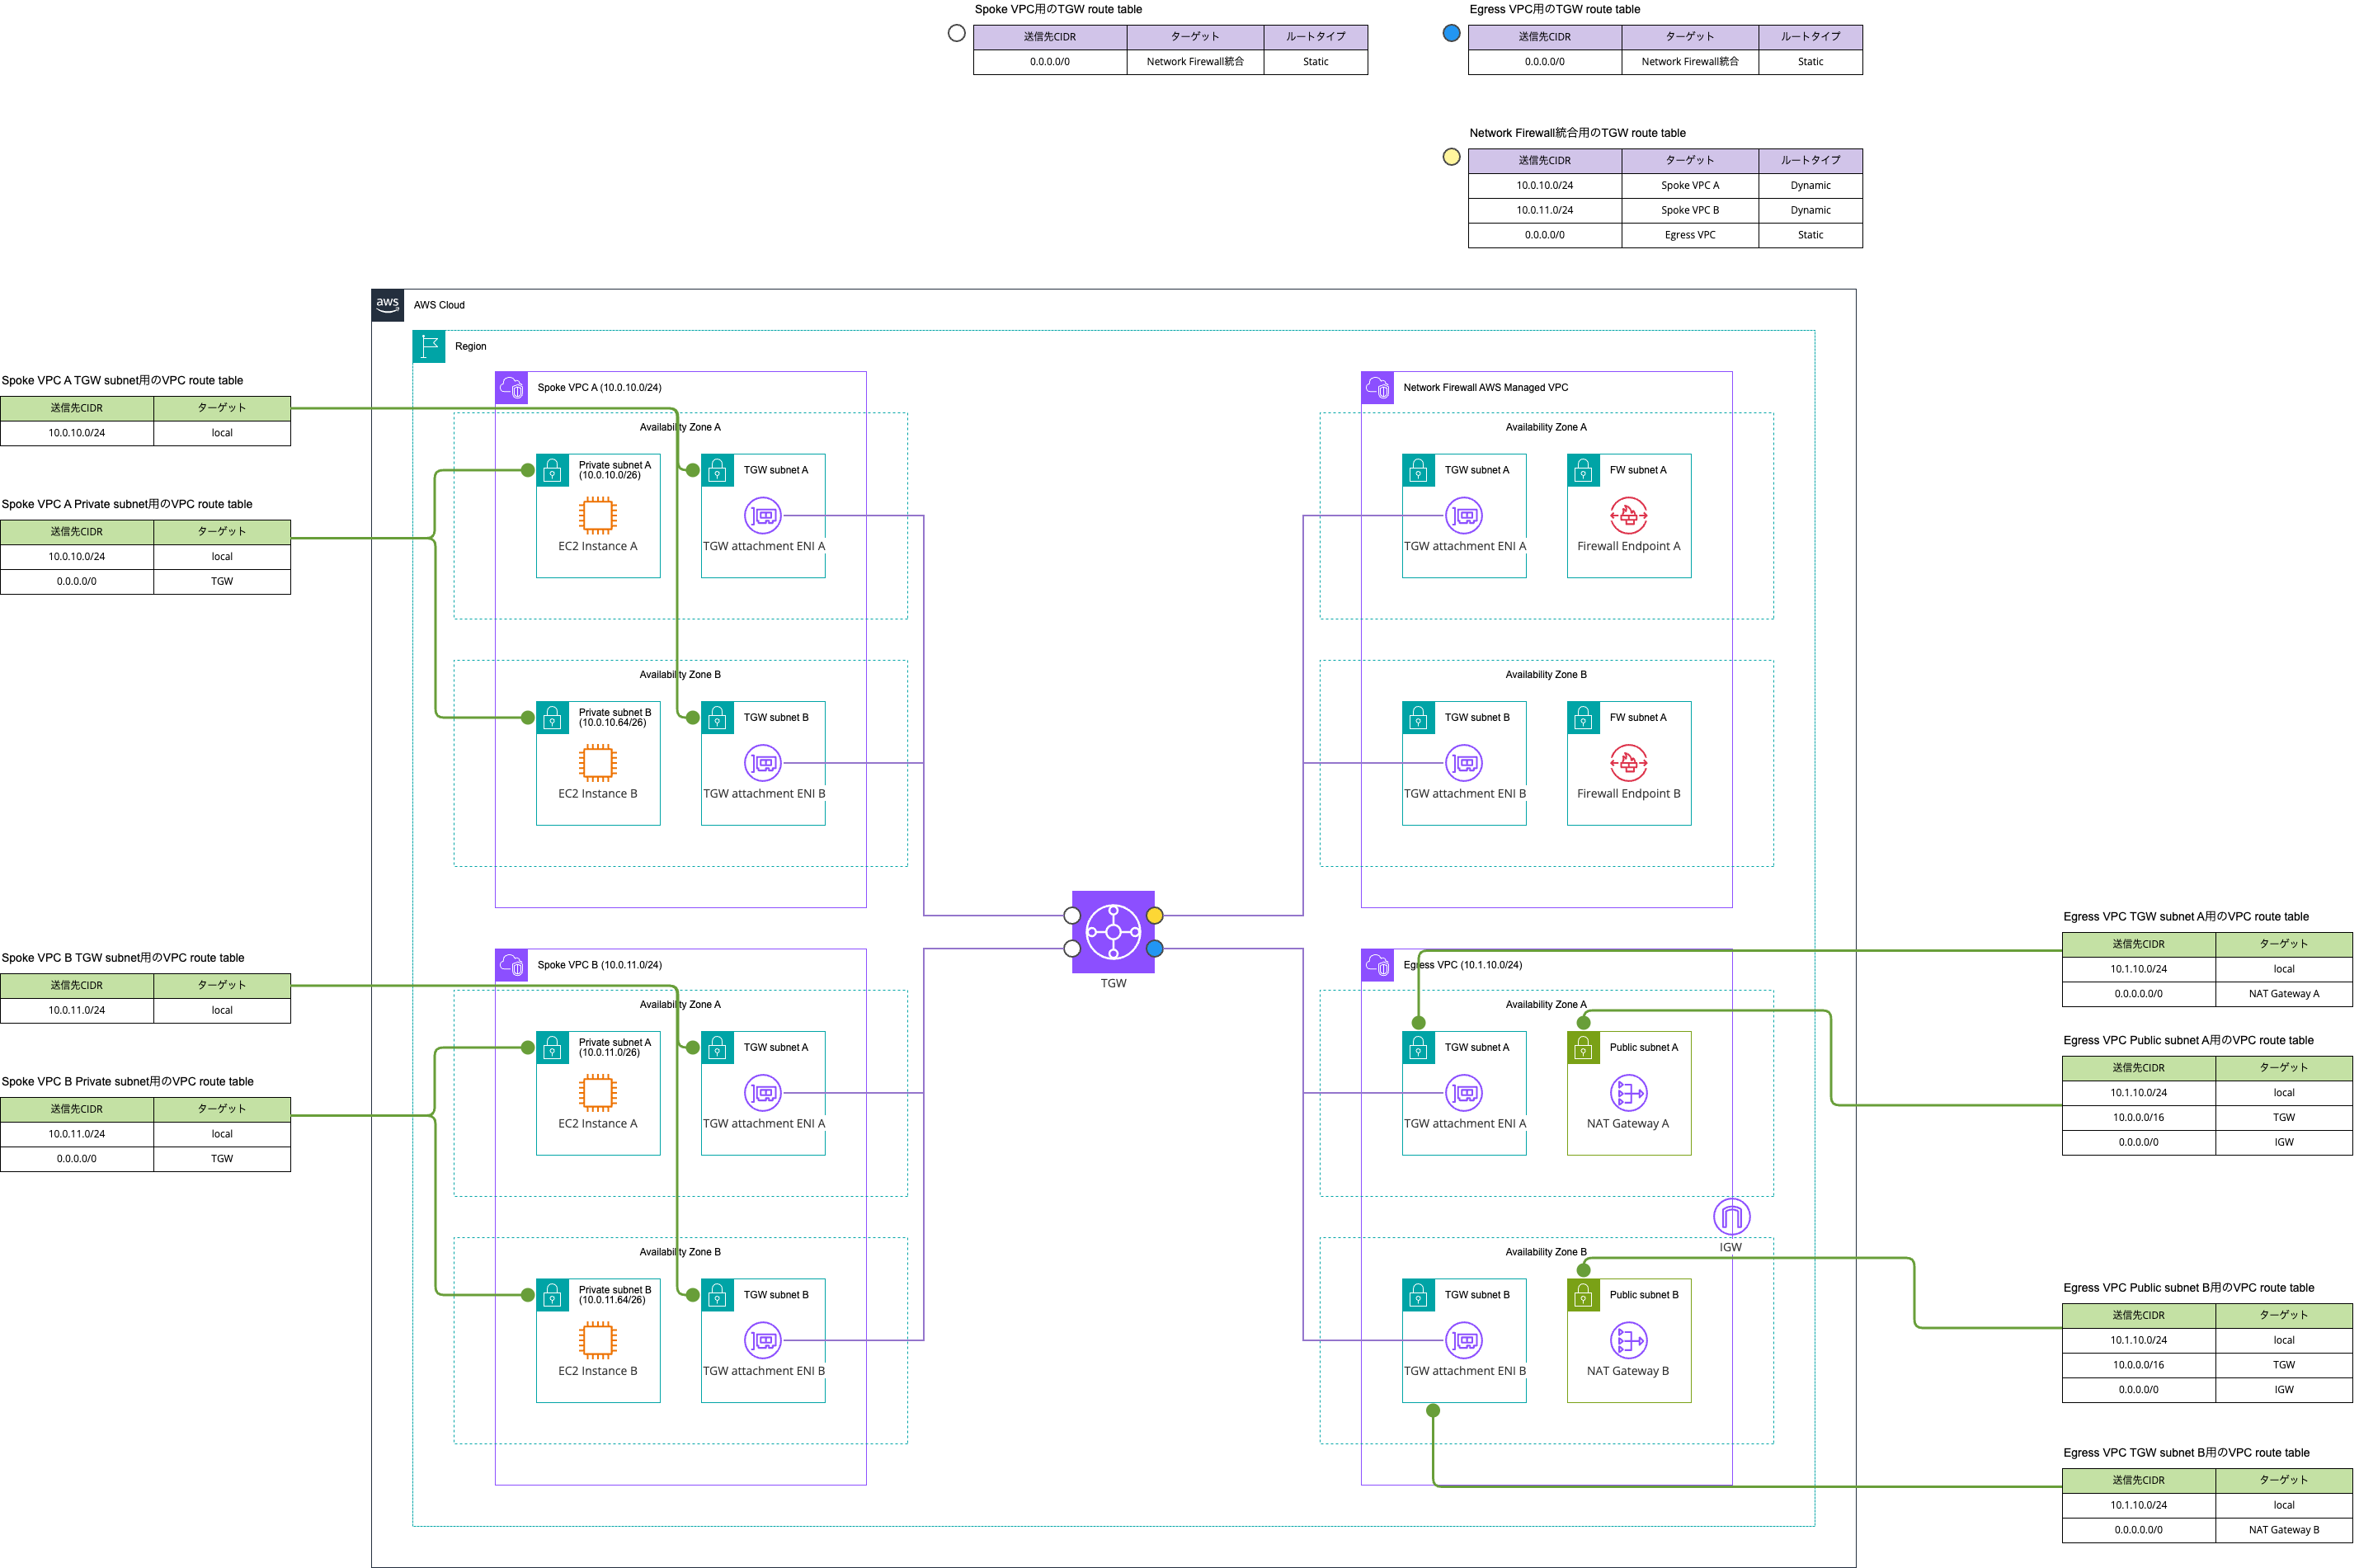Select 'Spoke VPC B Private subnet用のVPC route table' title
The image size is (2359, 1568).
coord(127,1081)
